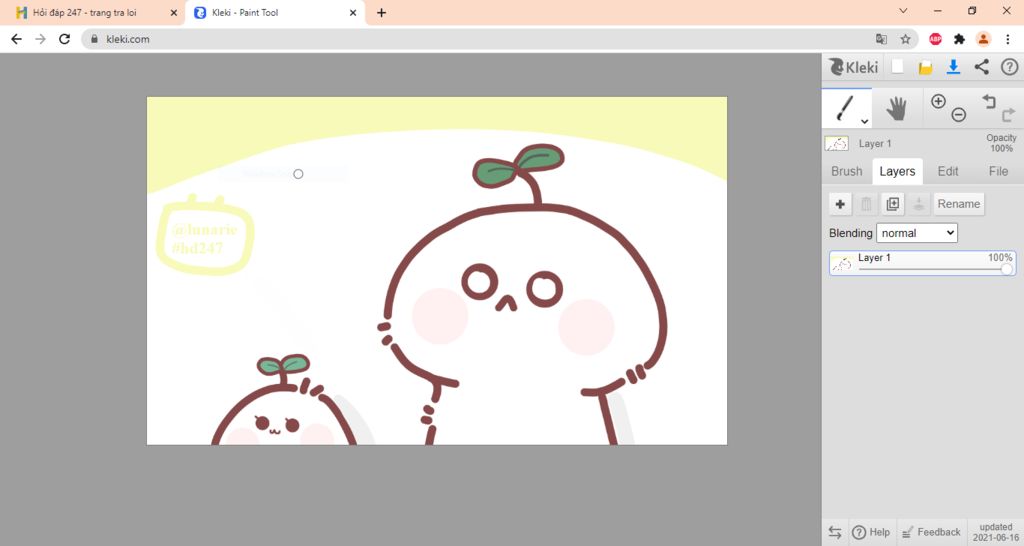The height and width of the screenshot is (546, 1024).
Task: Open the tab search chevron
Action: coord(903,11)
